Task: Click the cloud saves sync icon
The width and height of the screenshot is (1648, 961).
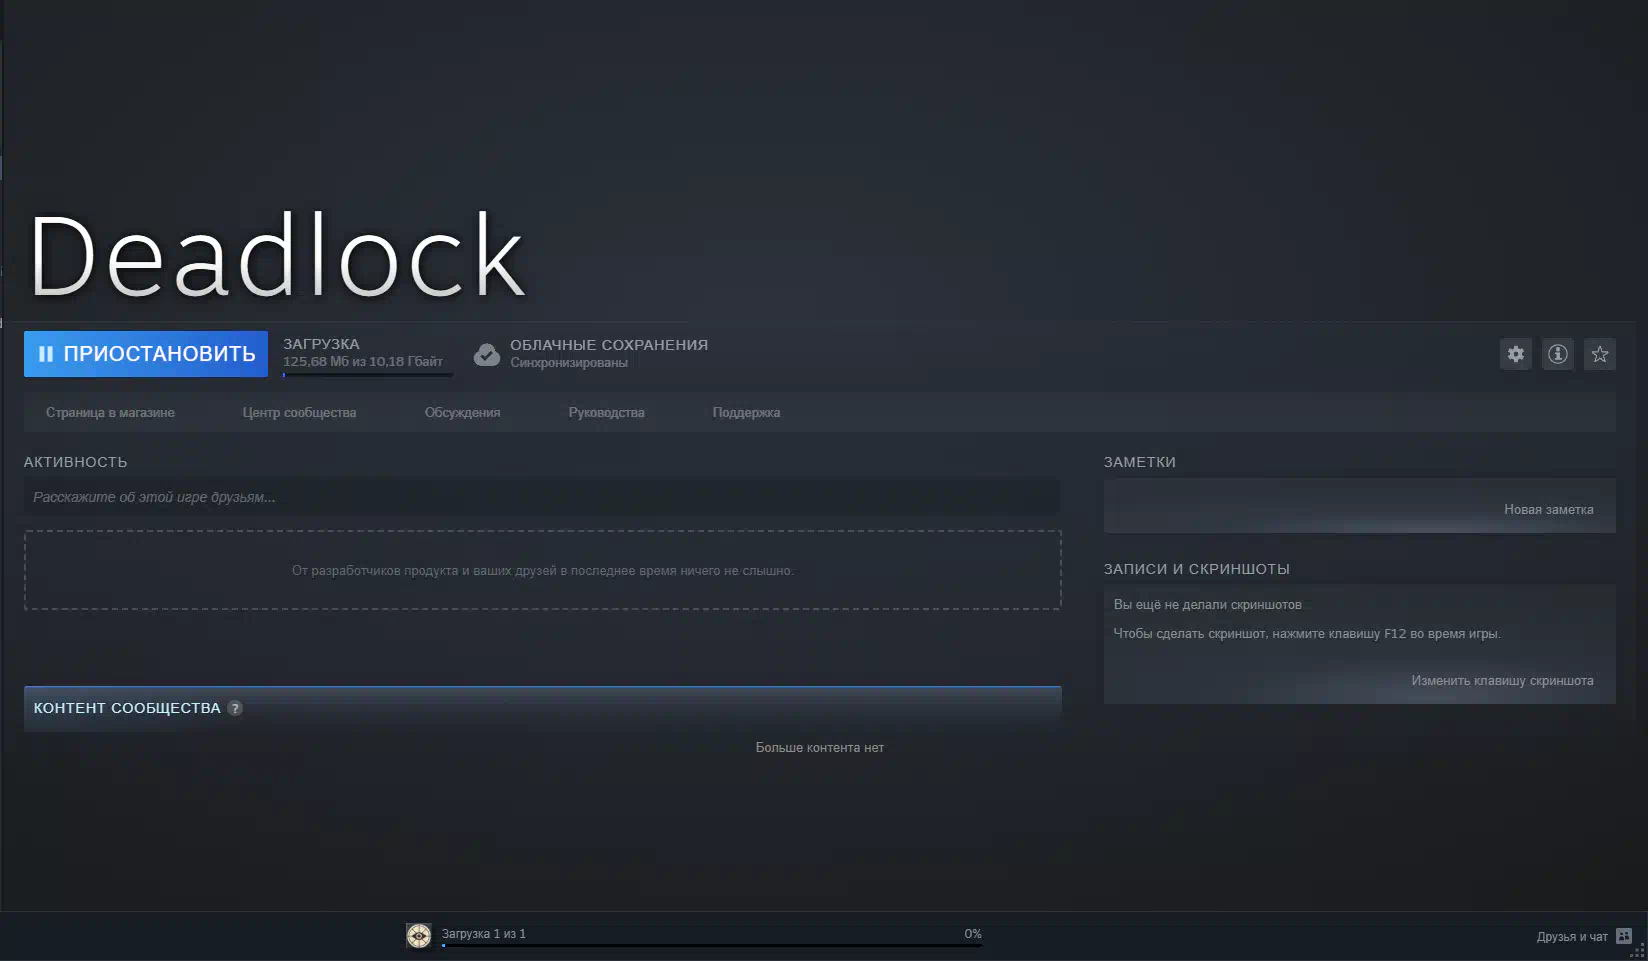Action: click(x=487, y=354)
